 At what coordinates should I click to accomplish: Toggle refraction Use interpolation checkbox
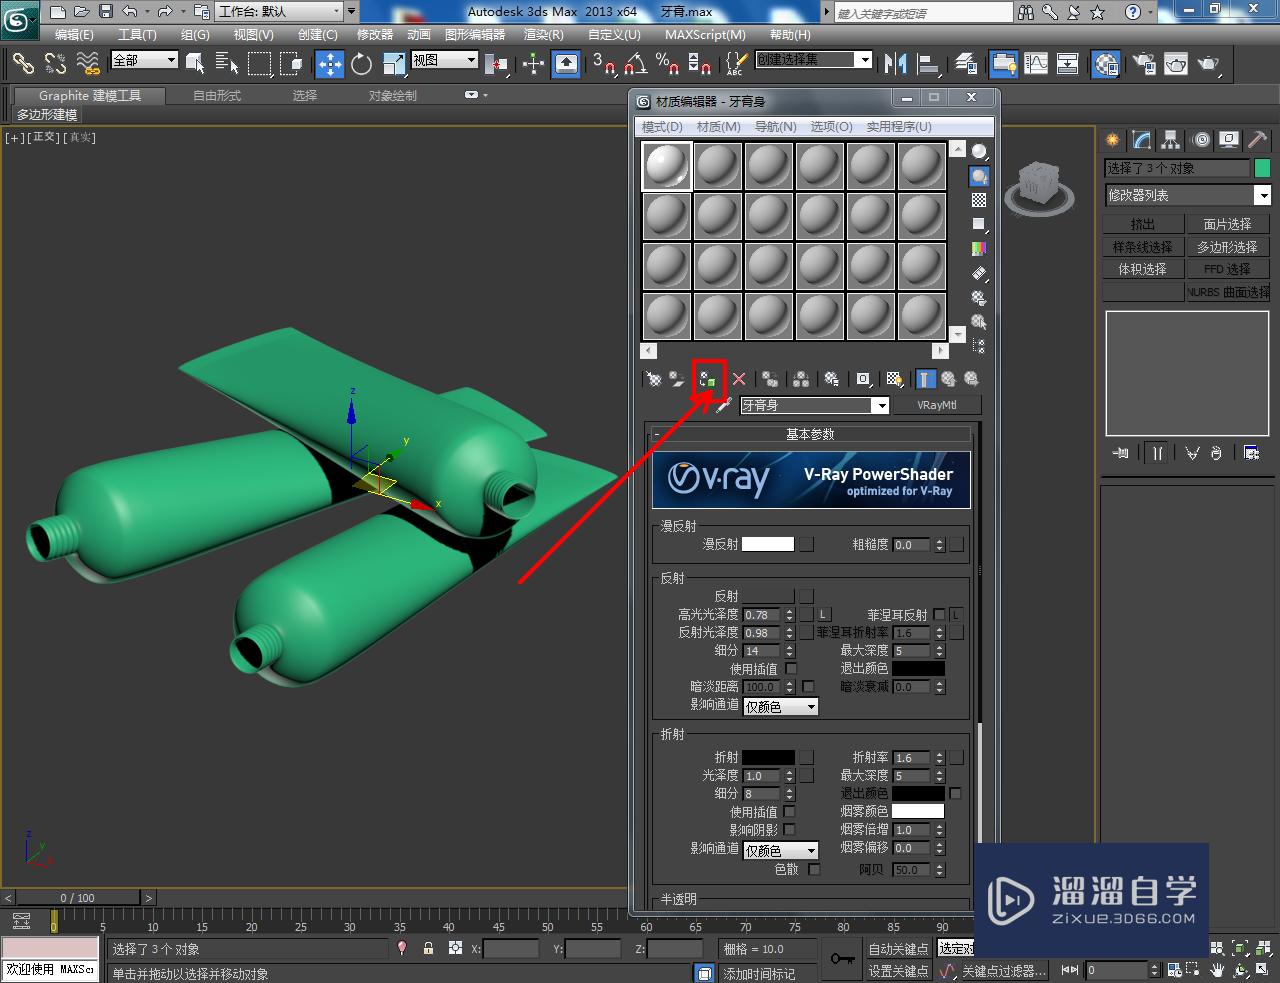[790, 811]
